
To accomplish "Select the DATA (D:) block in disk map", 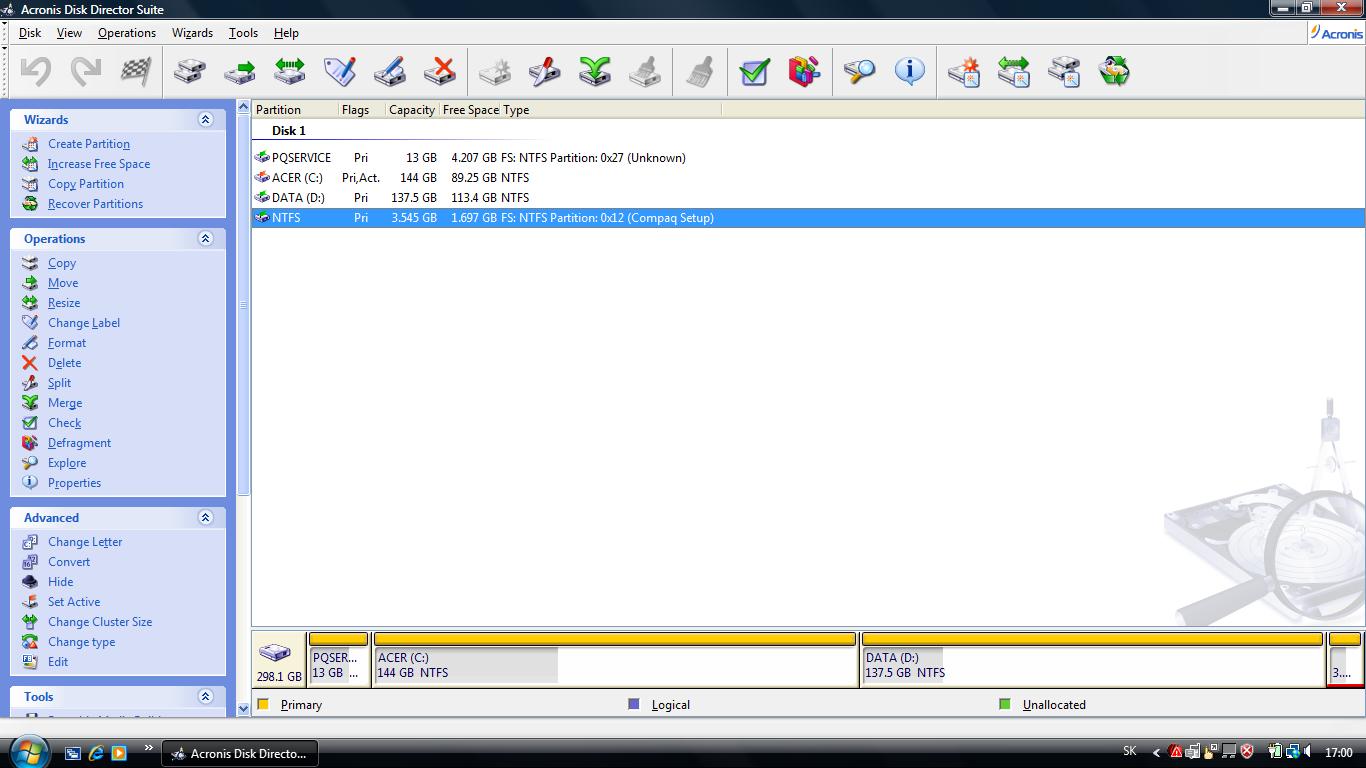I will point(1093,659).
